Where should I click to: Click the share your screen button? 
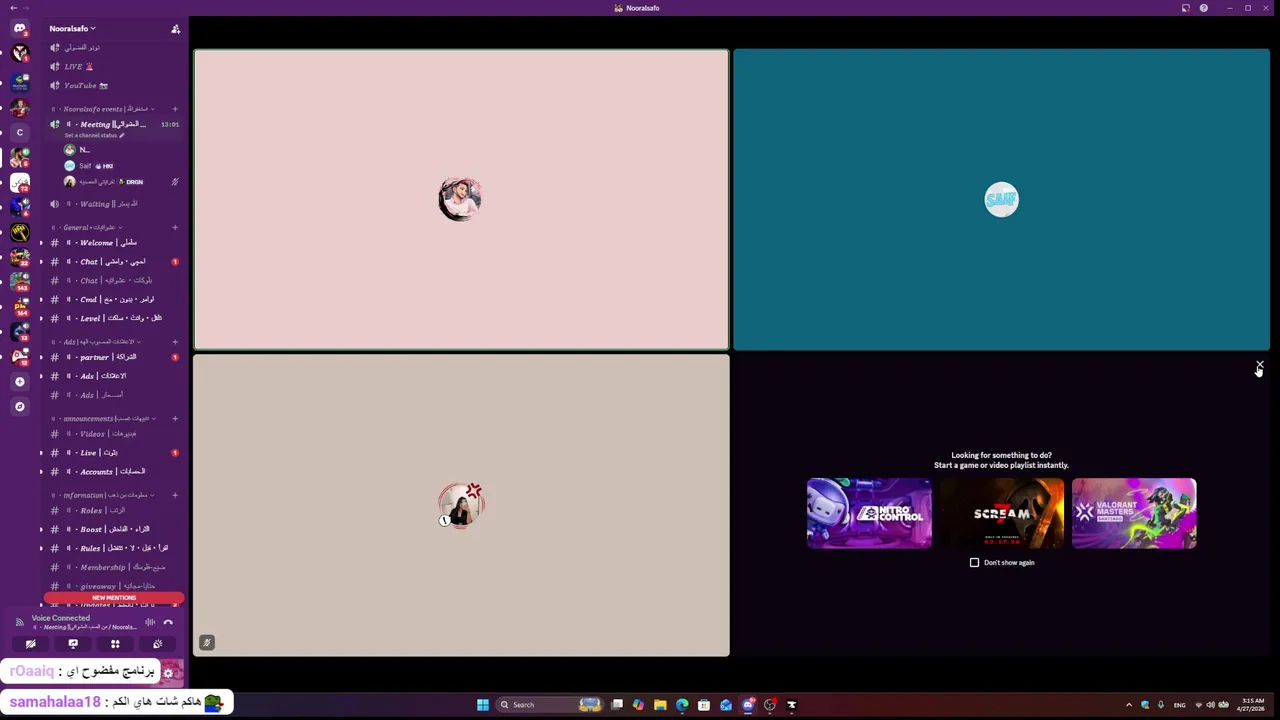(73, 644)
